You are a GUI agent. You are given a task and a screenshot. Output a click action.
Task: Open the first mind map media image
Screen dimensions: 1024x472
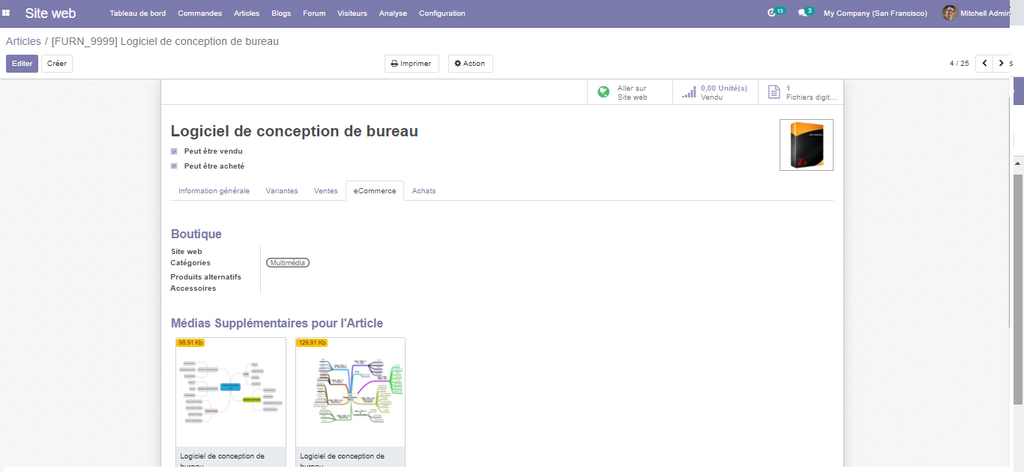coord(230,391)
